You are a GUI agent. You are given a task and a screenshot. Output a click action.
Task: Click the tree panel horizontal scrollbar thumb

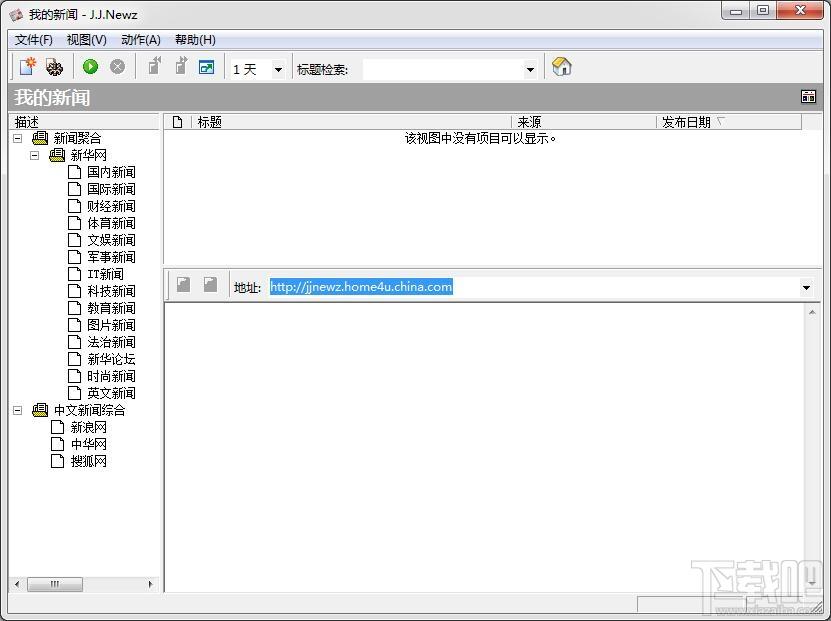55,584
